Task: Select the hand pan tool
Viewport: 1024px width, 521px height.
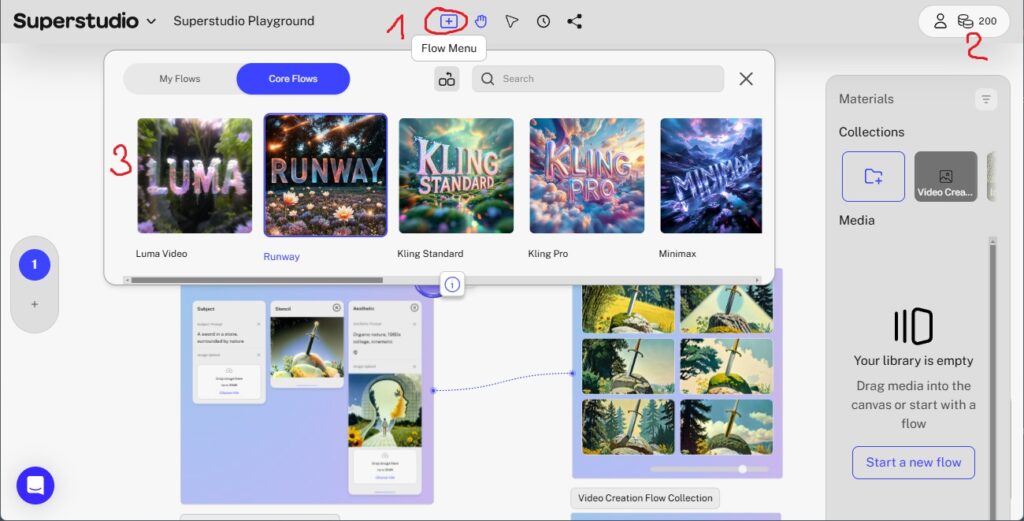Action: (x=481, y=21)
